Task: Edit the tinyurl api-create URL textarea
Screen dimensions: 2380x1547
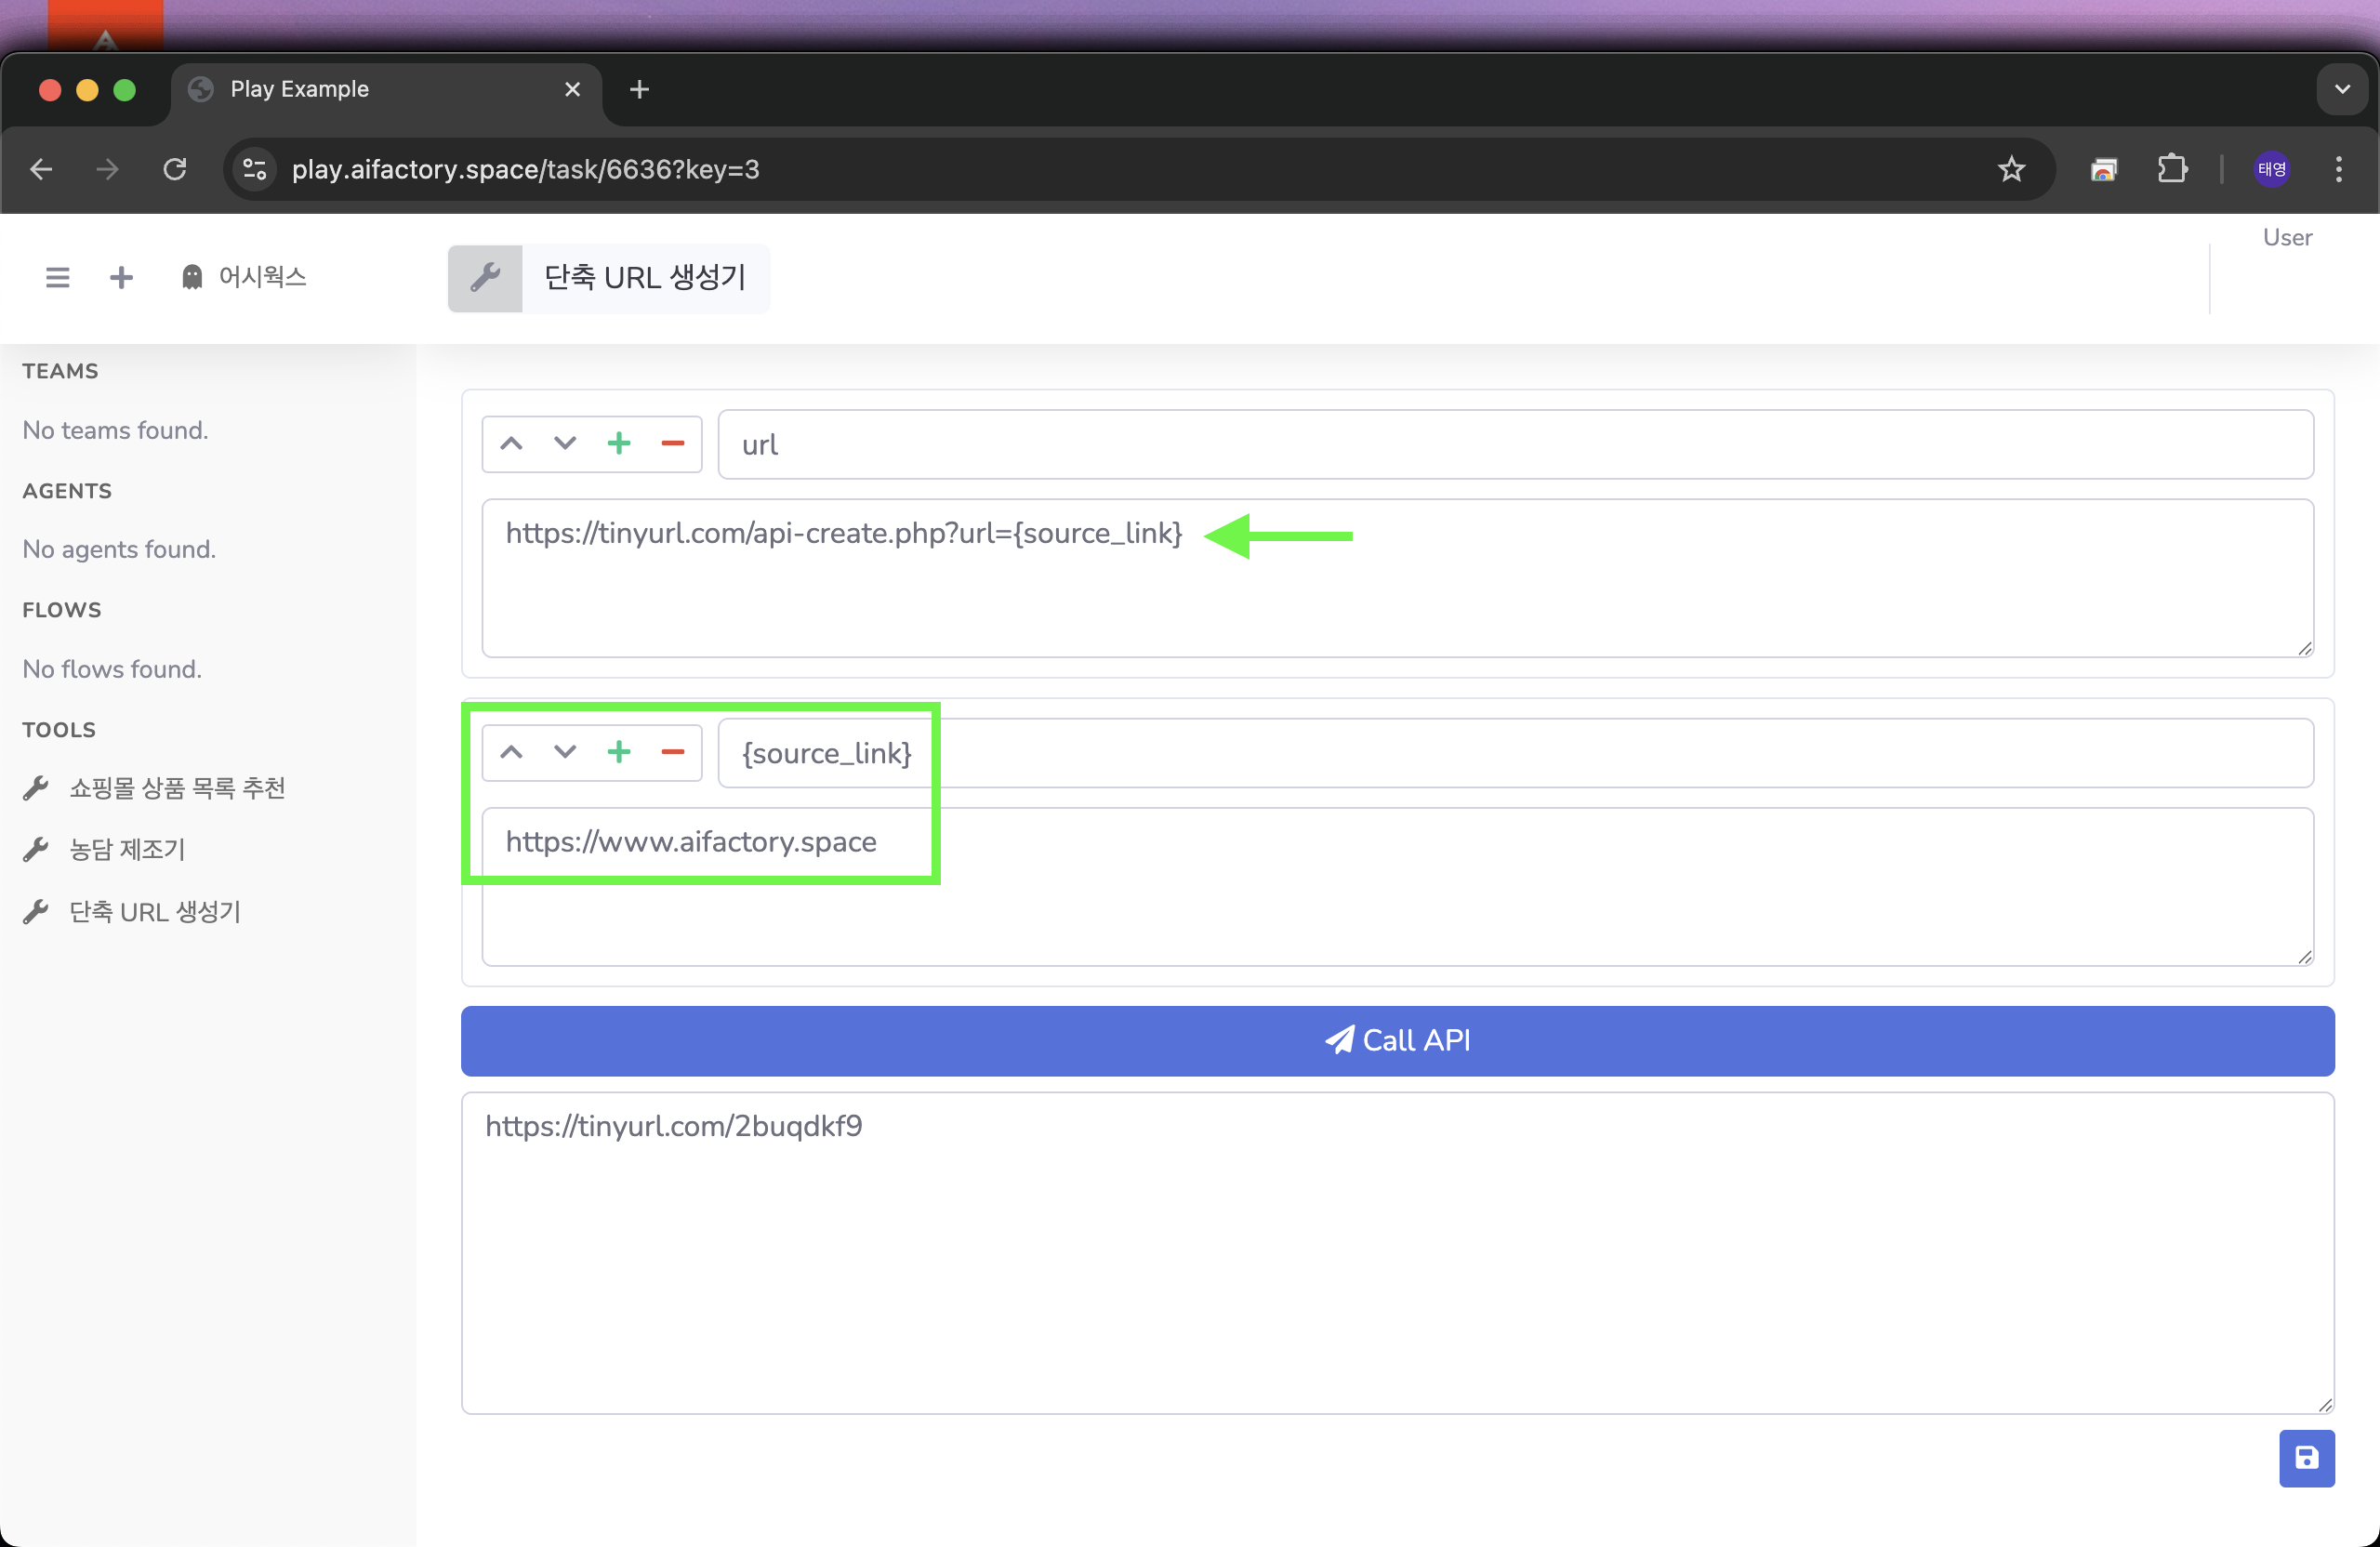Action: click(1397, 578)
